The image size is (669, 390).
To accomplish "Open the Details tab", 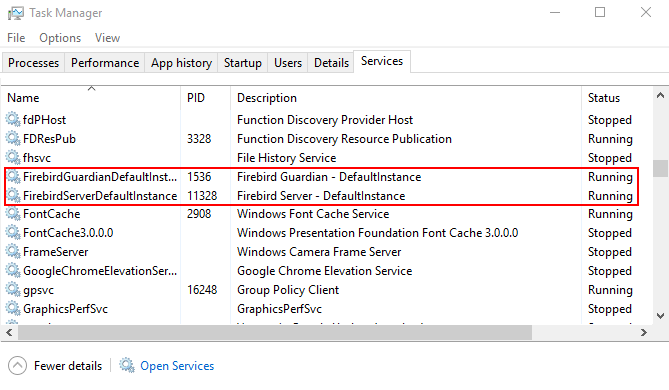I will [x=331, y=63].
